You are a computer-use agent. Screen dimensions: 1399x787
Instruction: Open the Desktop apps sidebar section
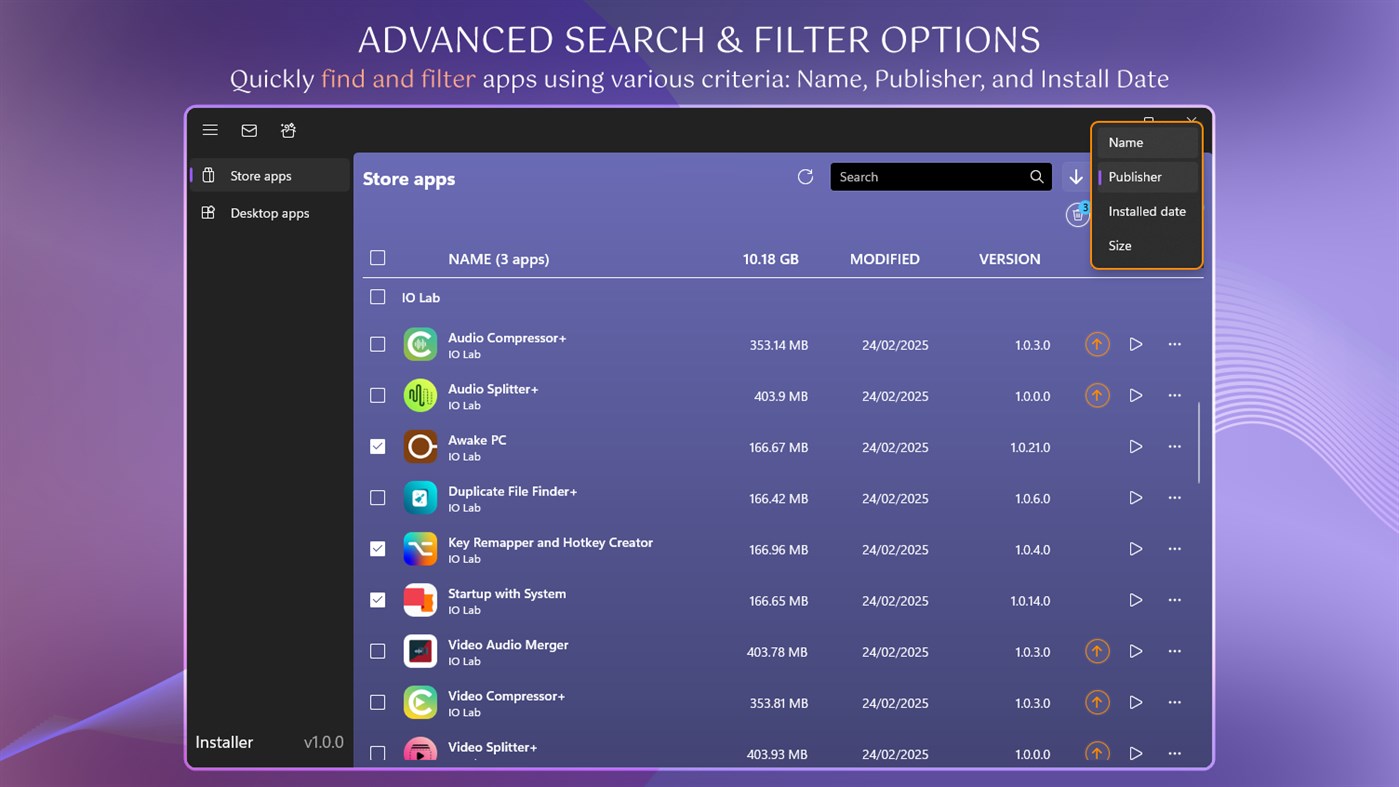[269, 213]
